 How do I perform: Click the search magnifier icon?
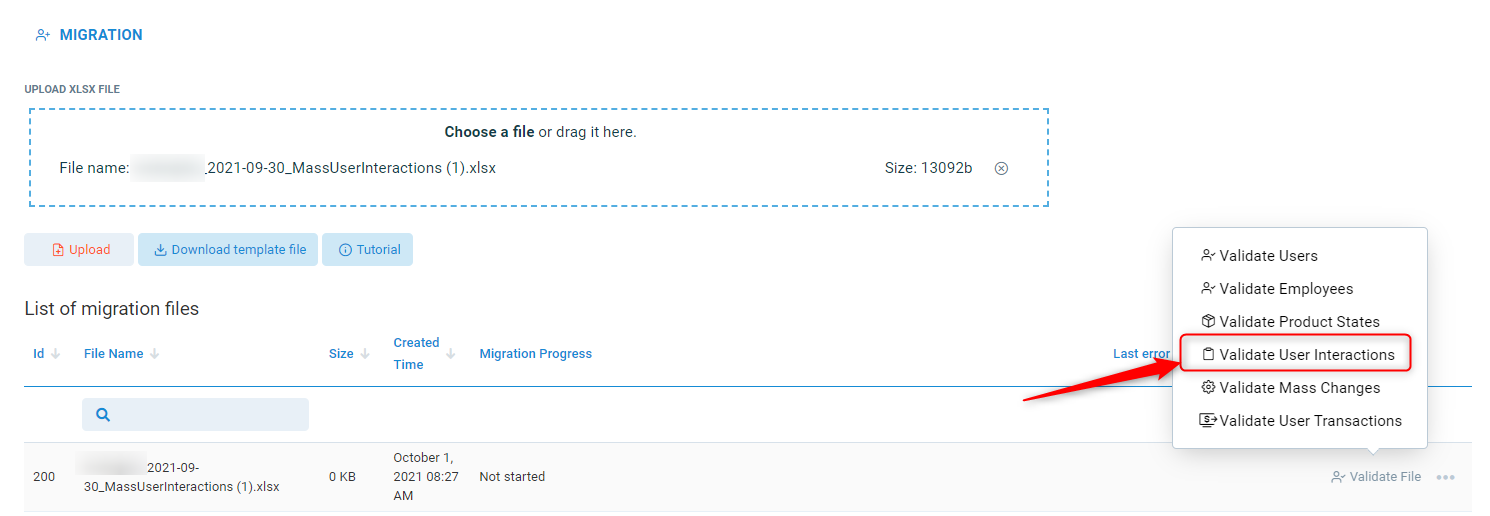(x=103, y=414)
